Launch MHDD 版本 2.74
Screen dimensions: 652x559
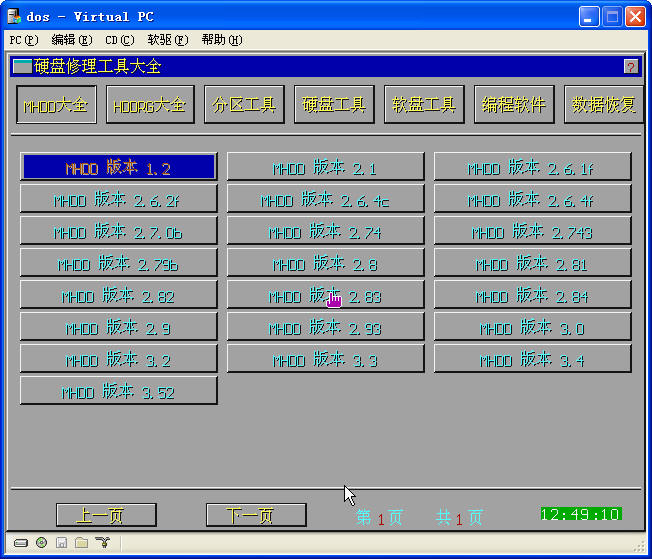click(325, 231)
